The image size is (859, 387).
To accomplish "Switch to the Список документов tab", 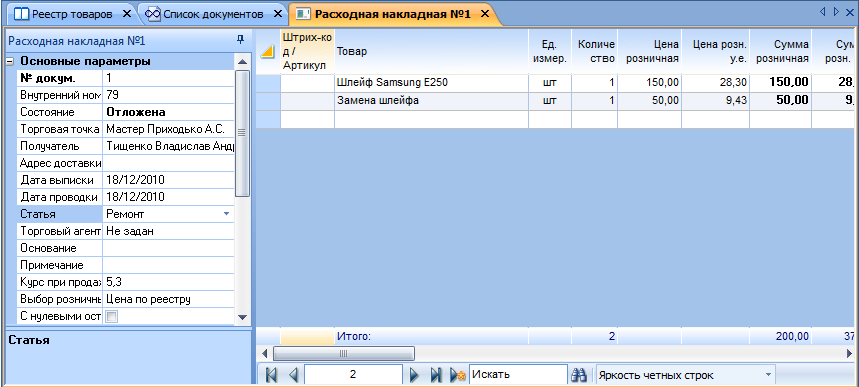I will (x=213, y=14).
